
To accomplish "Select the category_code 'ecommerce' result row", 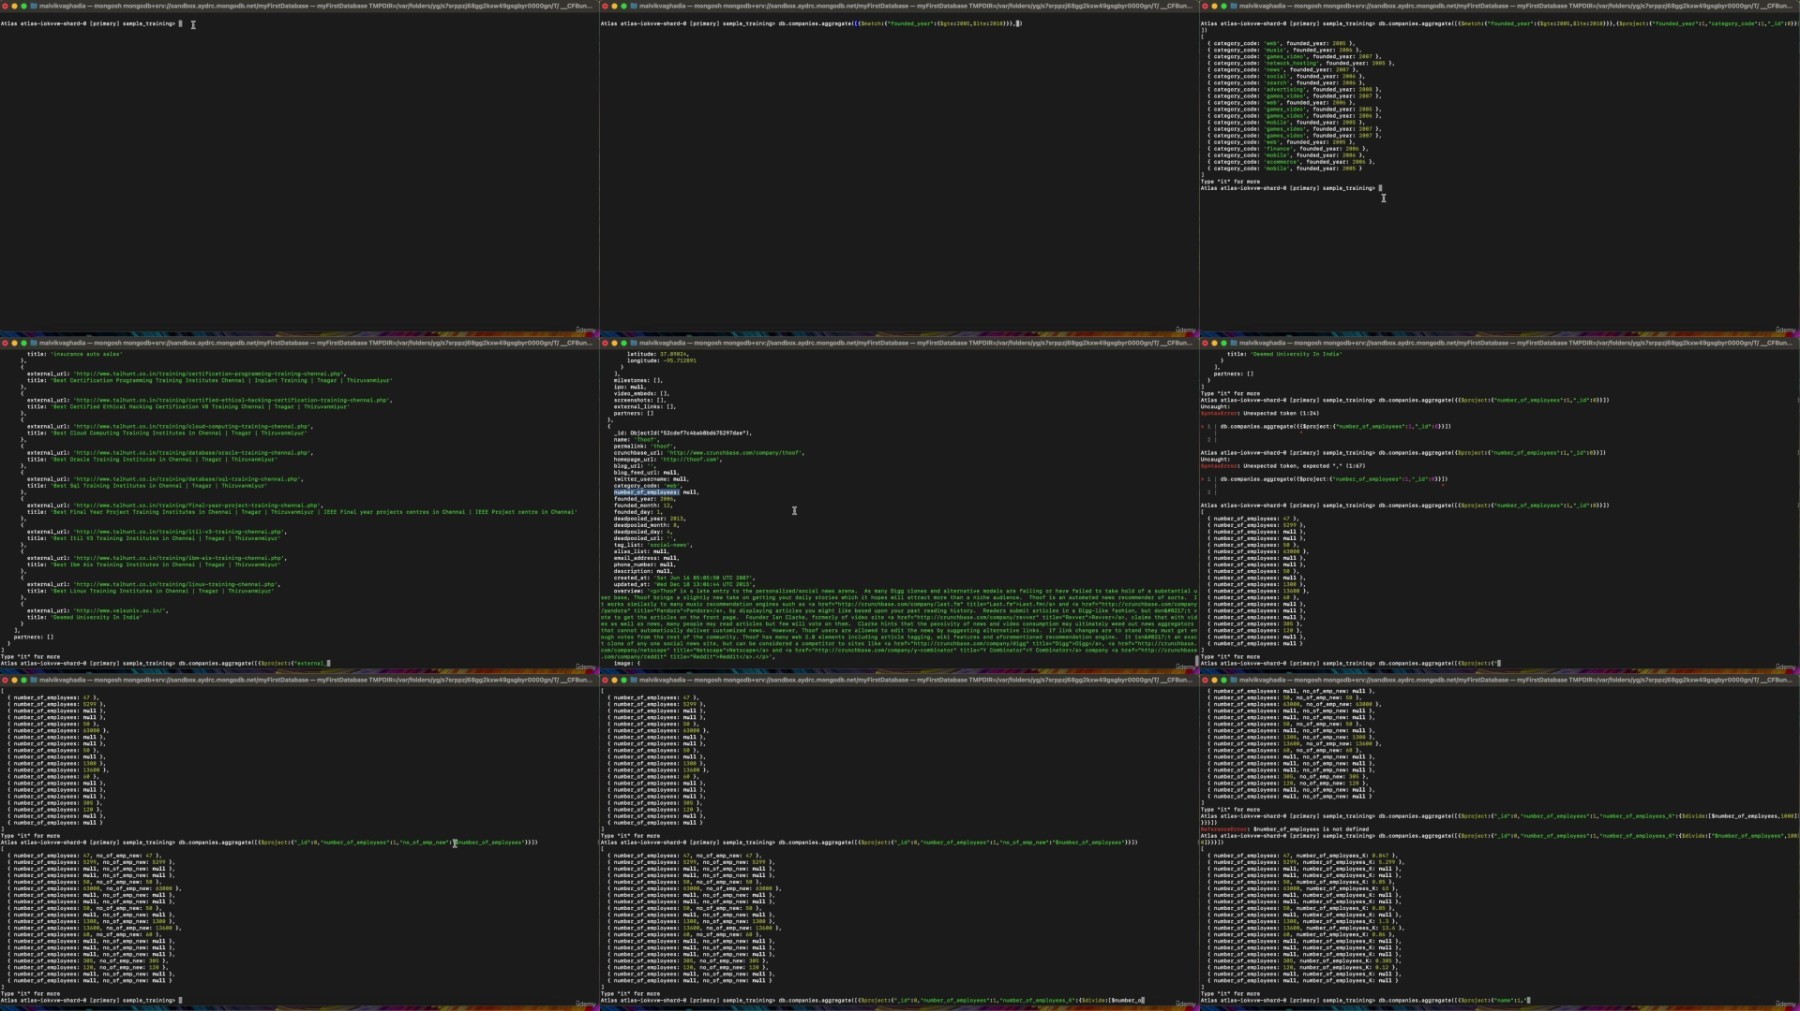I will 1291,161.
